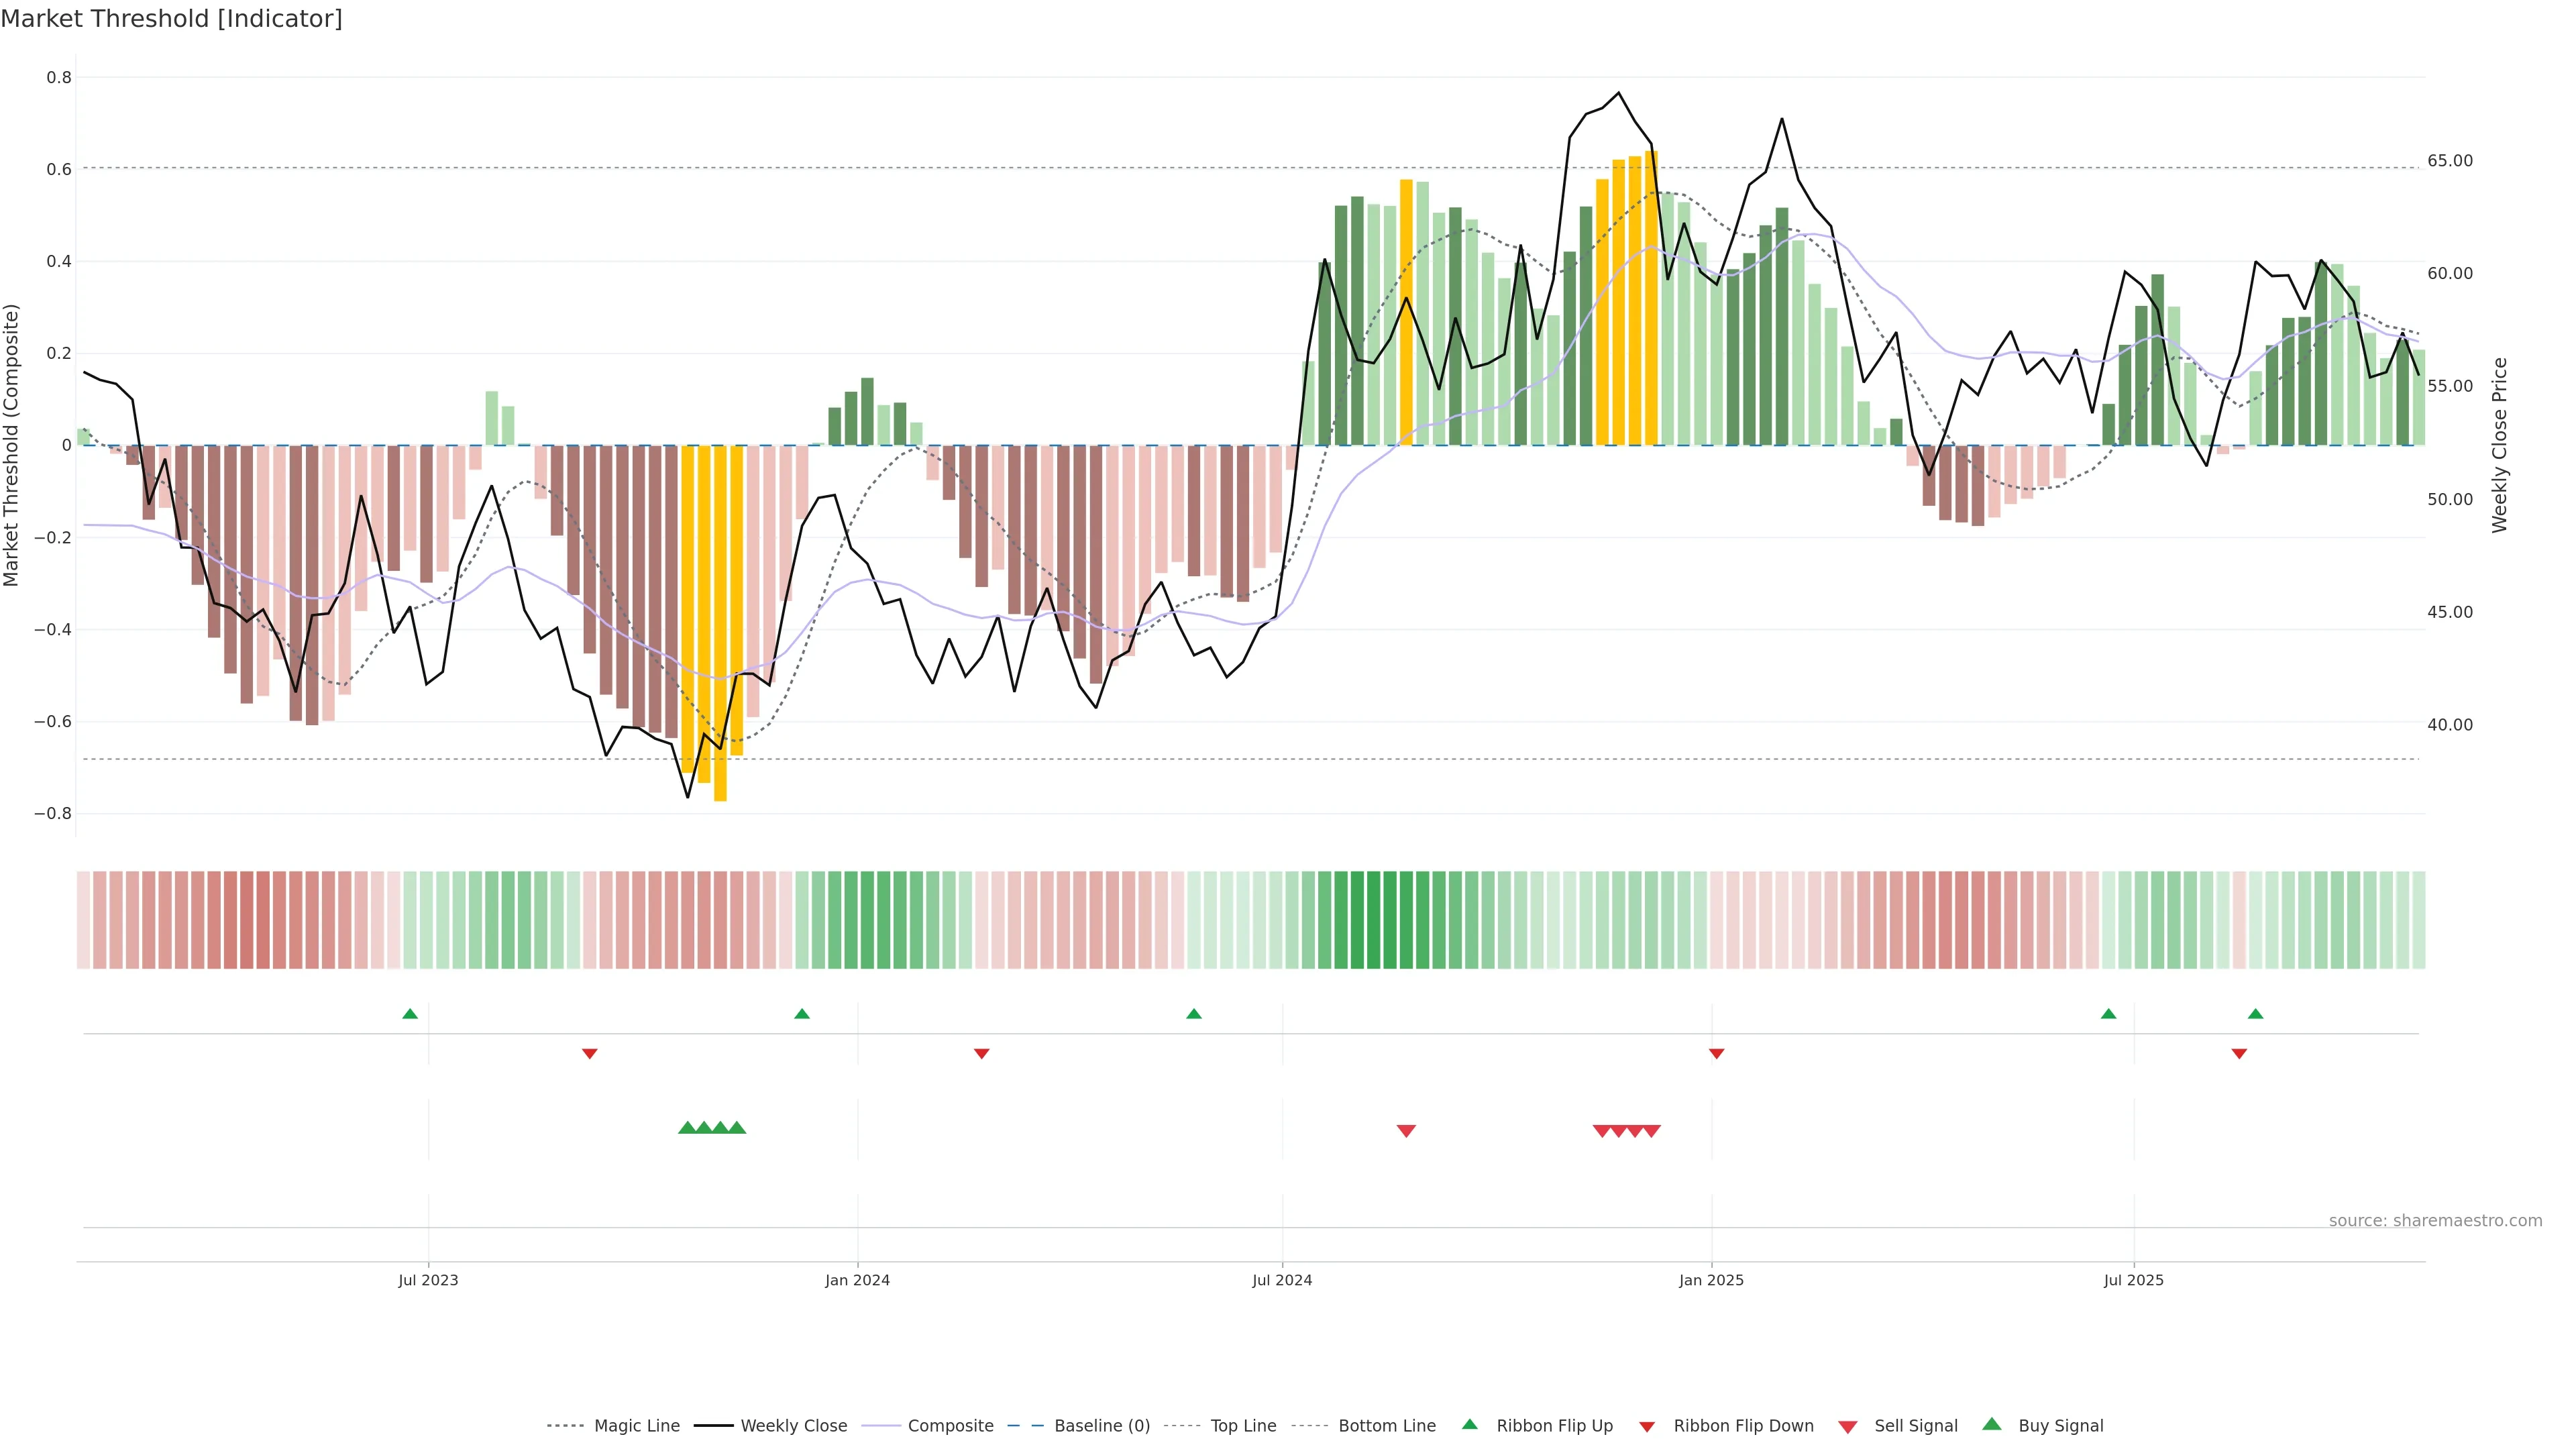The height and width of the screenshot is (1449, 2576).
Task: Click the sharemaestro.com source text
Action: point(2435,1221)
